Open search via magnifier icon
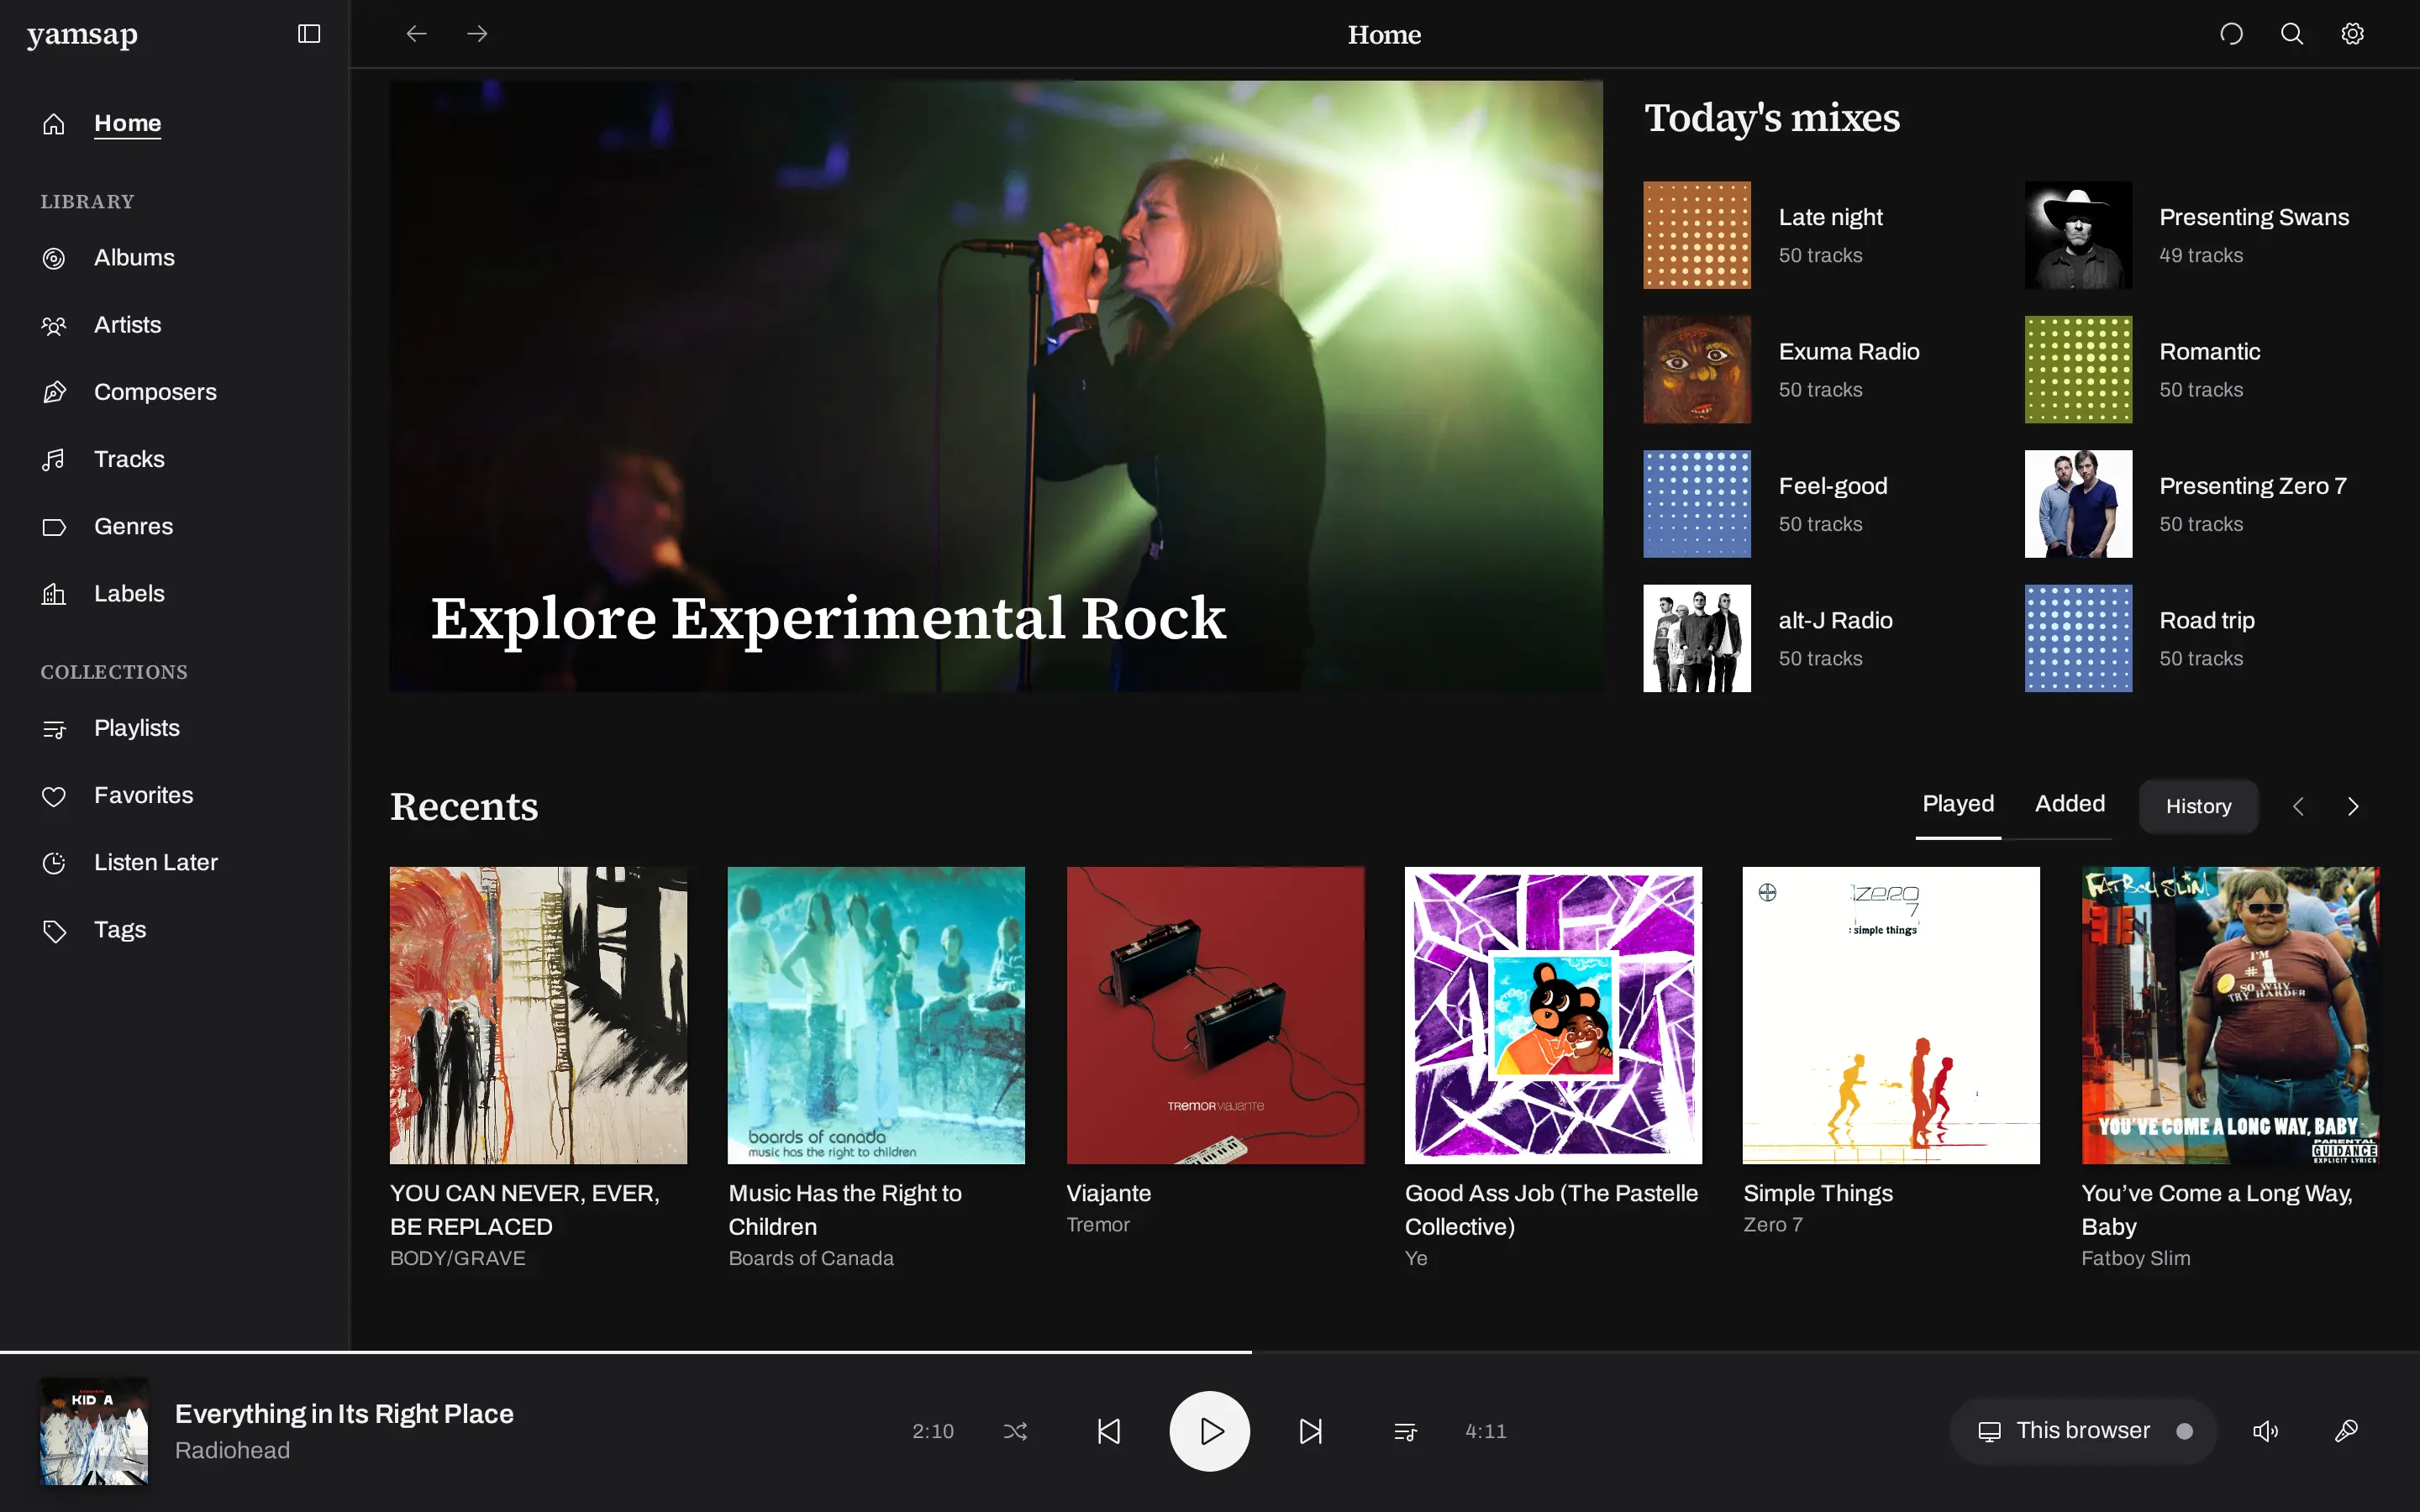 tap(2292, 34)
